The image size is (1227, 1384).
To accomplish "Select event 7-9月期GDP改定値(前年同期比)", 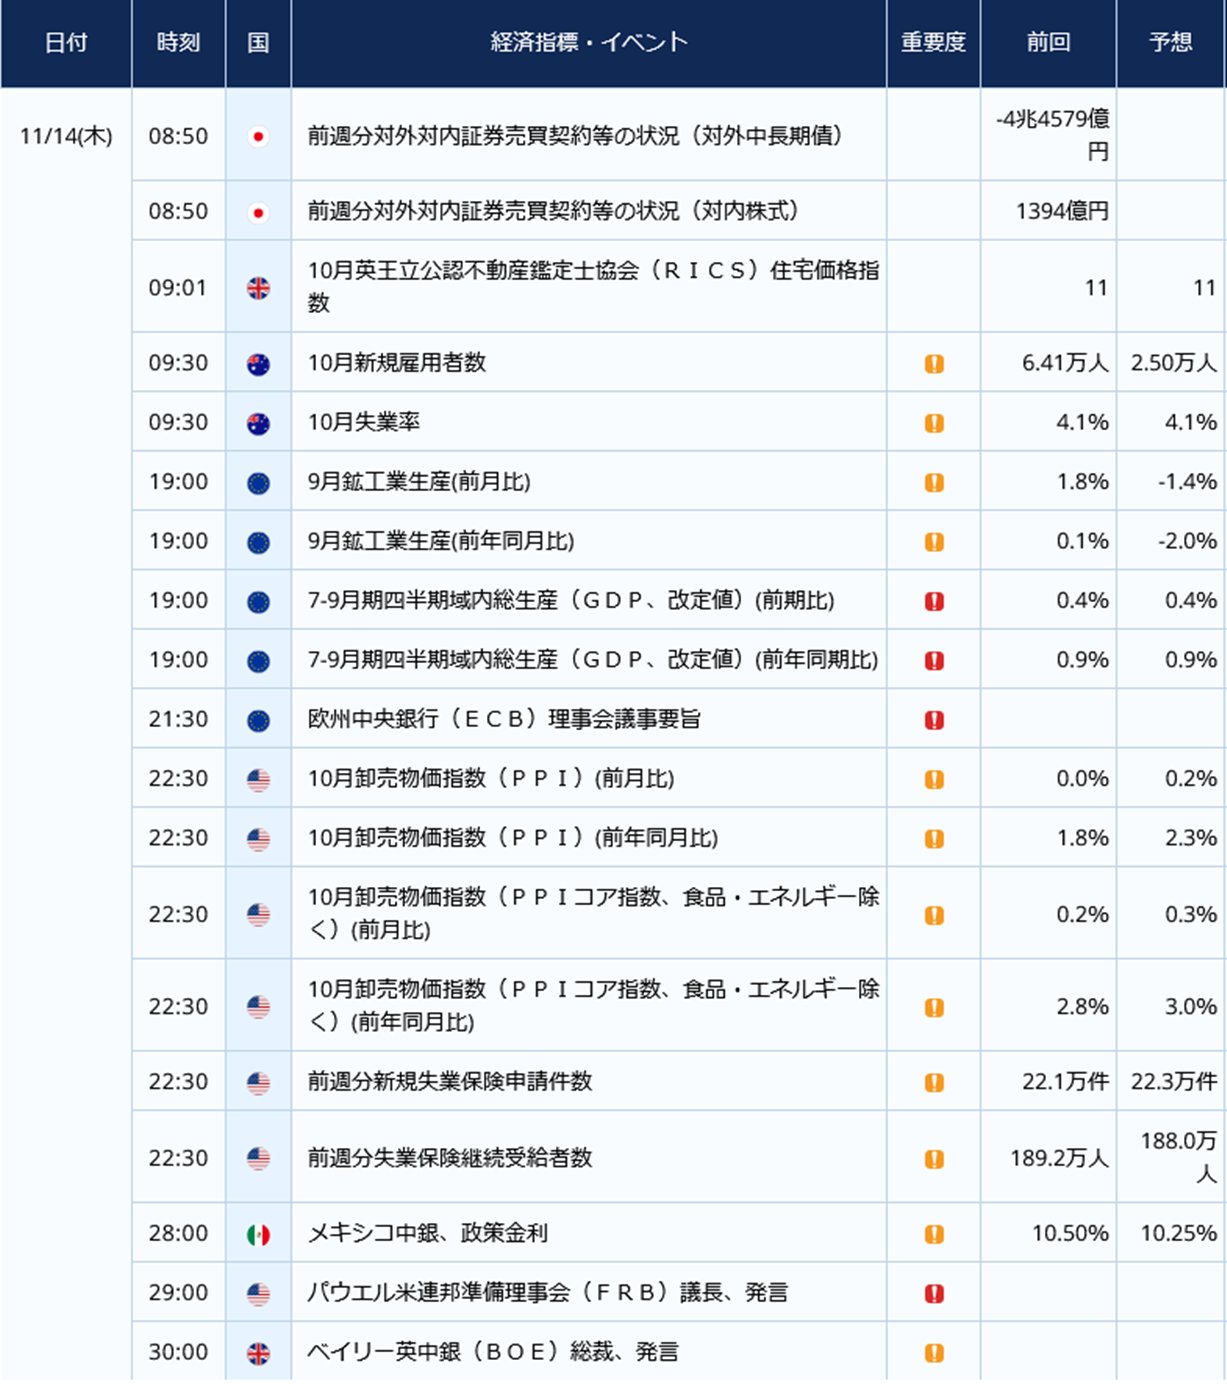I will pos(593,659).
